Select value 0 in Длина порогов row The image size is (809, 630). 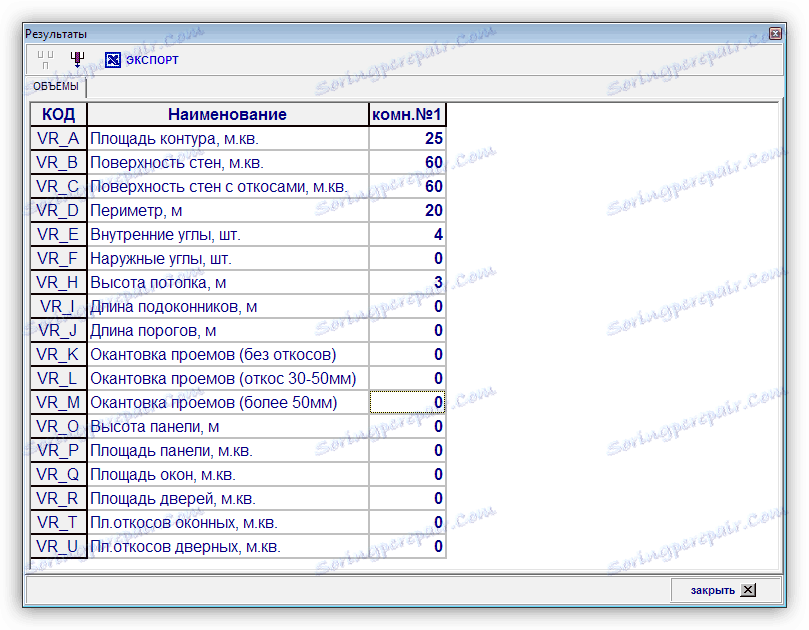pyautogui.click(x=407, y=331)
